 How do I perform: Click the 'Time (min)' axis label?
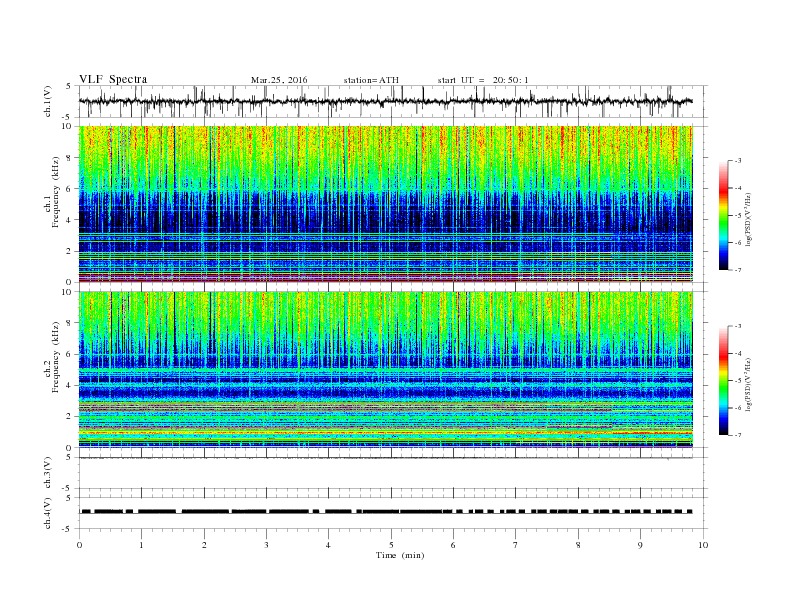[x=400, y=555]
